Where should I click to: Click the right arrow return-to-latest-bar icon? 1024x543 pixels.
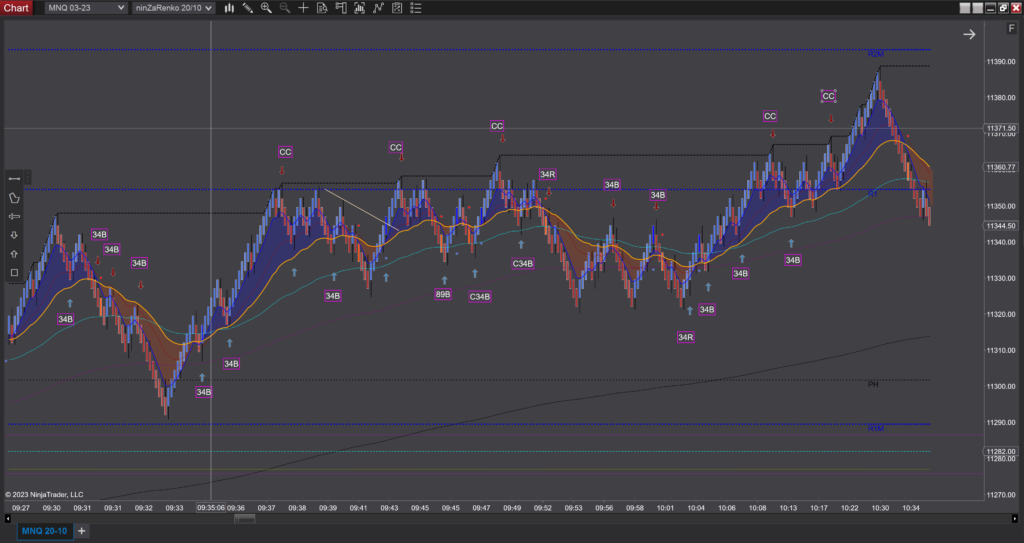coord(969,34)
